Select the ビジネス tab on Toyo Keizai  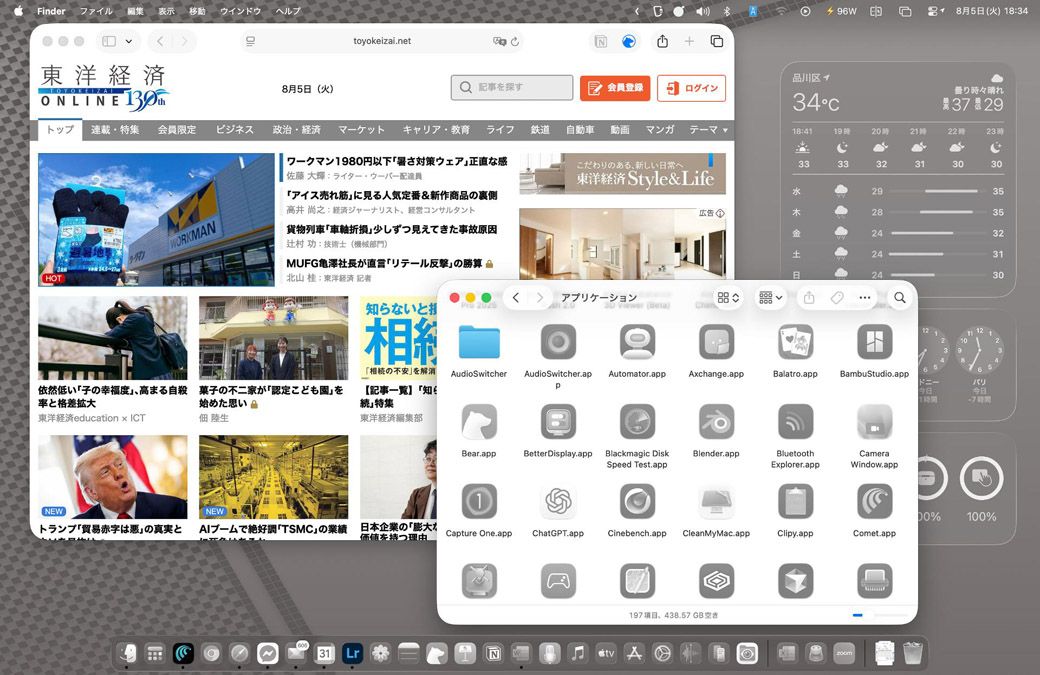(235, 129)
